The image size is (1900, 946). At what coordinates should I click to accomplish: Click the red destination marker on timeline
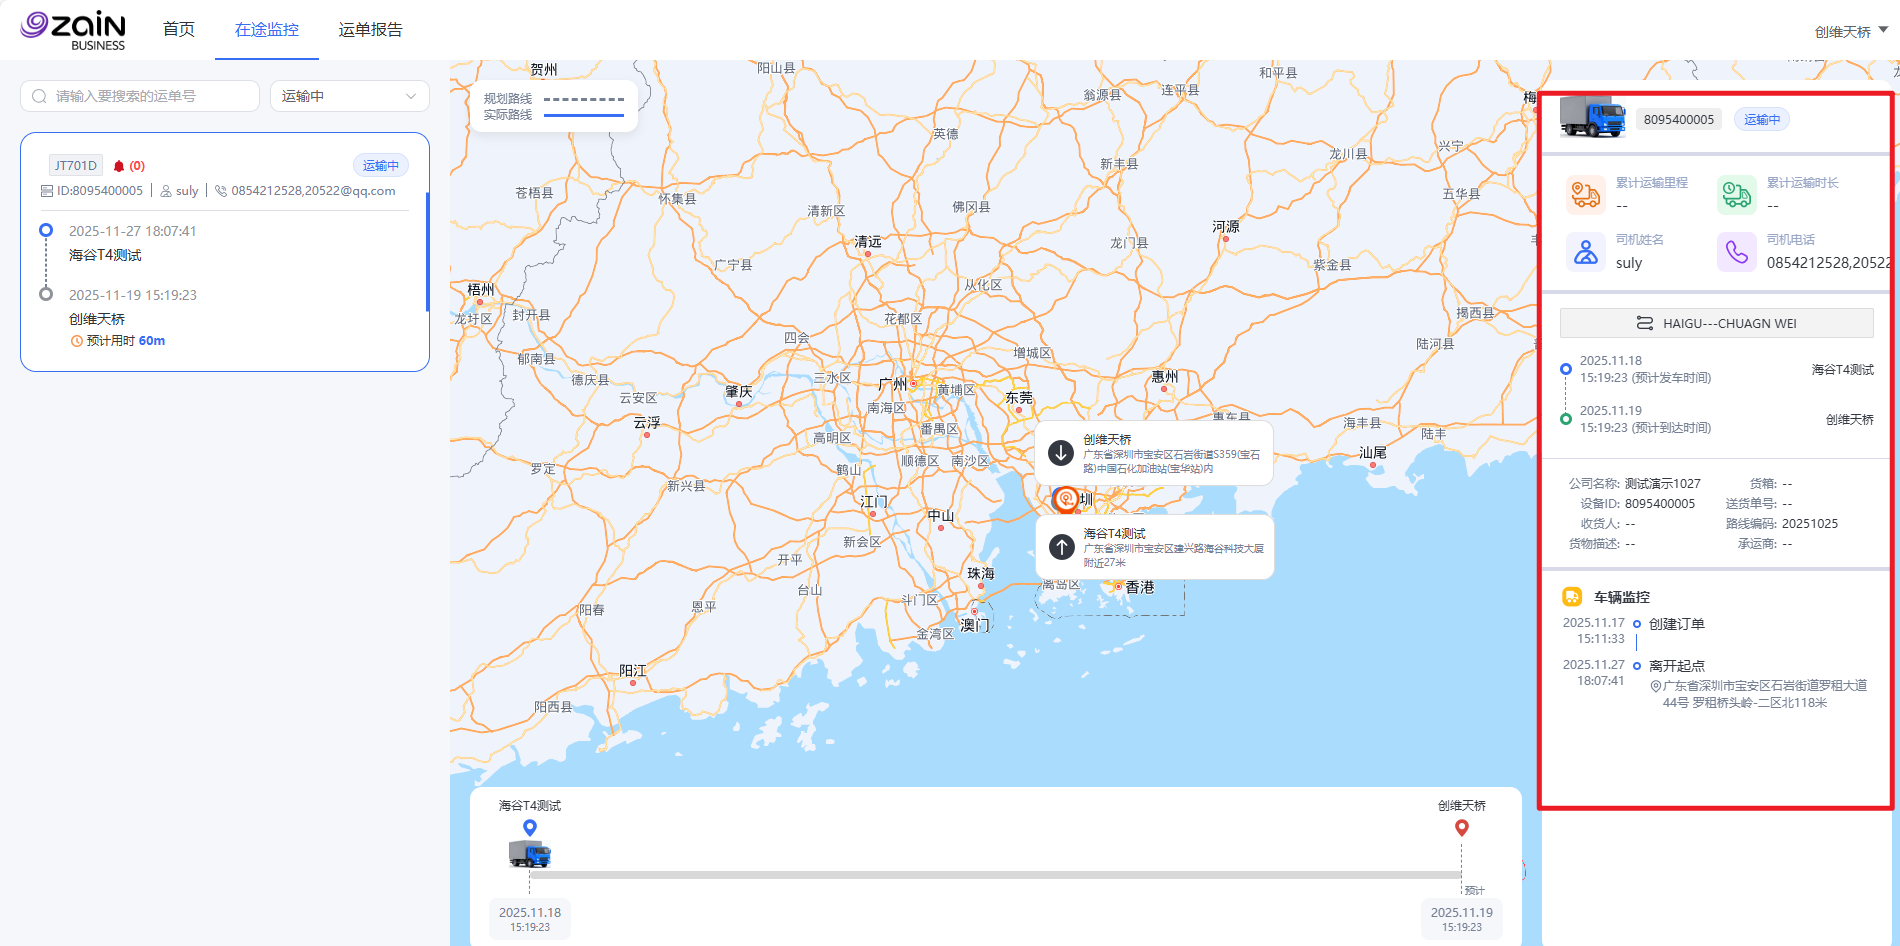click(1462, 828)
